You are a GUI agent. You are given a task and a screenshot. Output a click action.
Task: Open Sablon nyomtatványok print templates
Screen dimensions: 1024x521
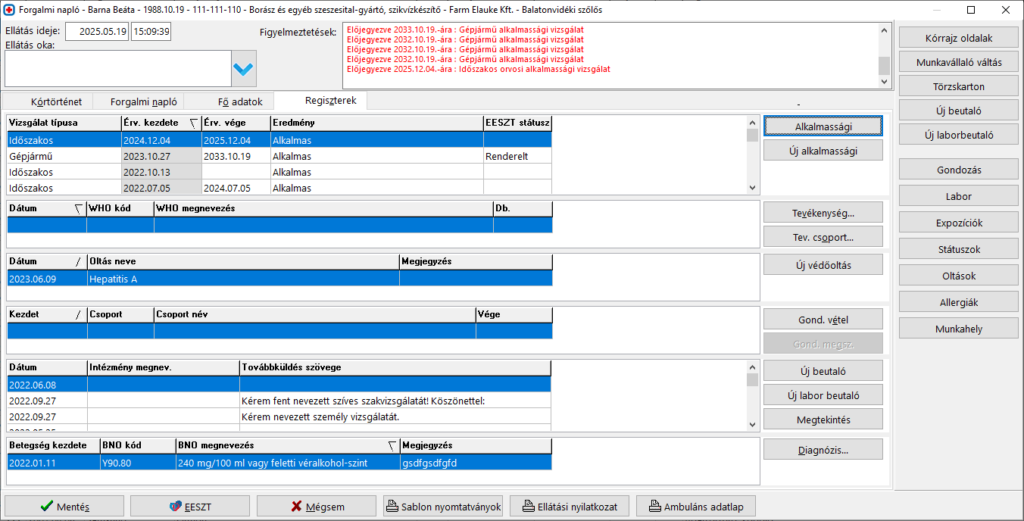pyautogui.click(x=443, y=506)
